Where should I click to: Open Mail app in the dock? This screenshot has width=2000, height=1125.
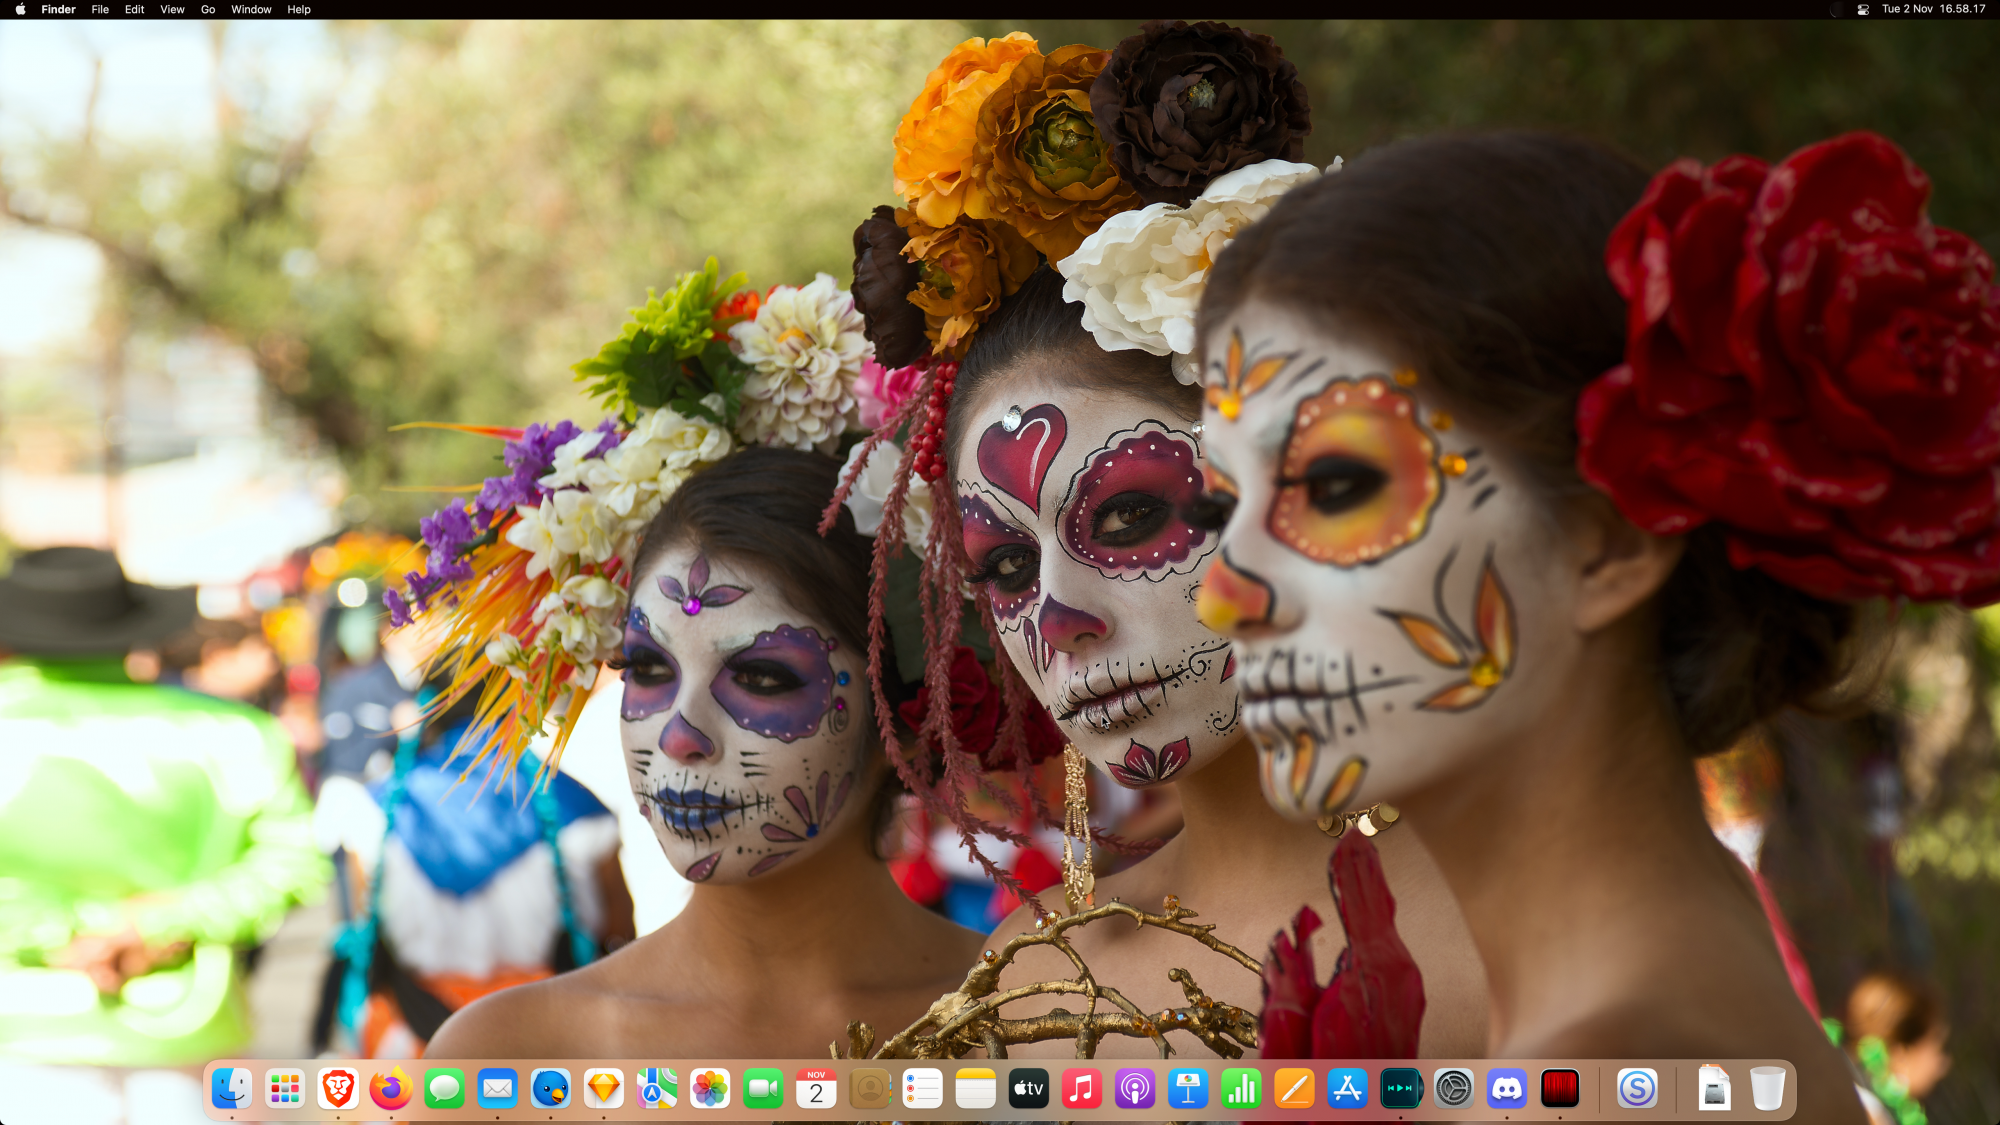pyautogui.click(x=497, y=1088)
